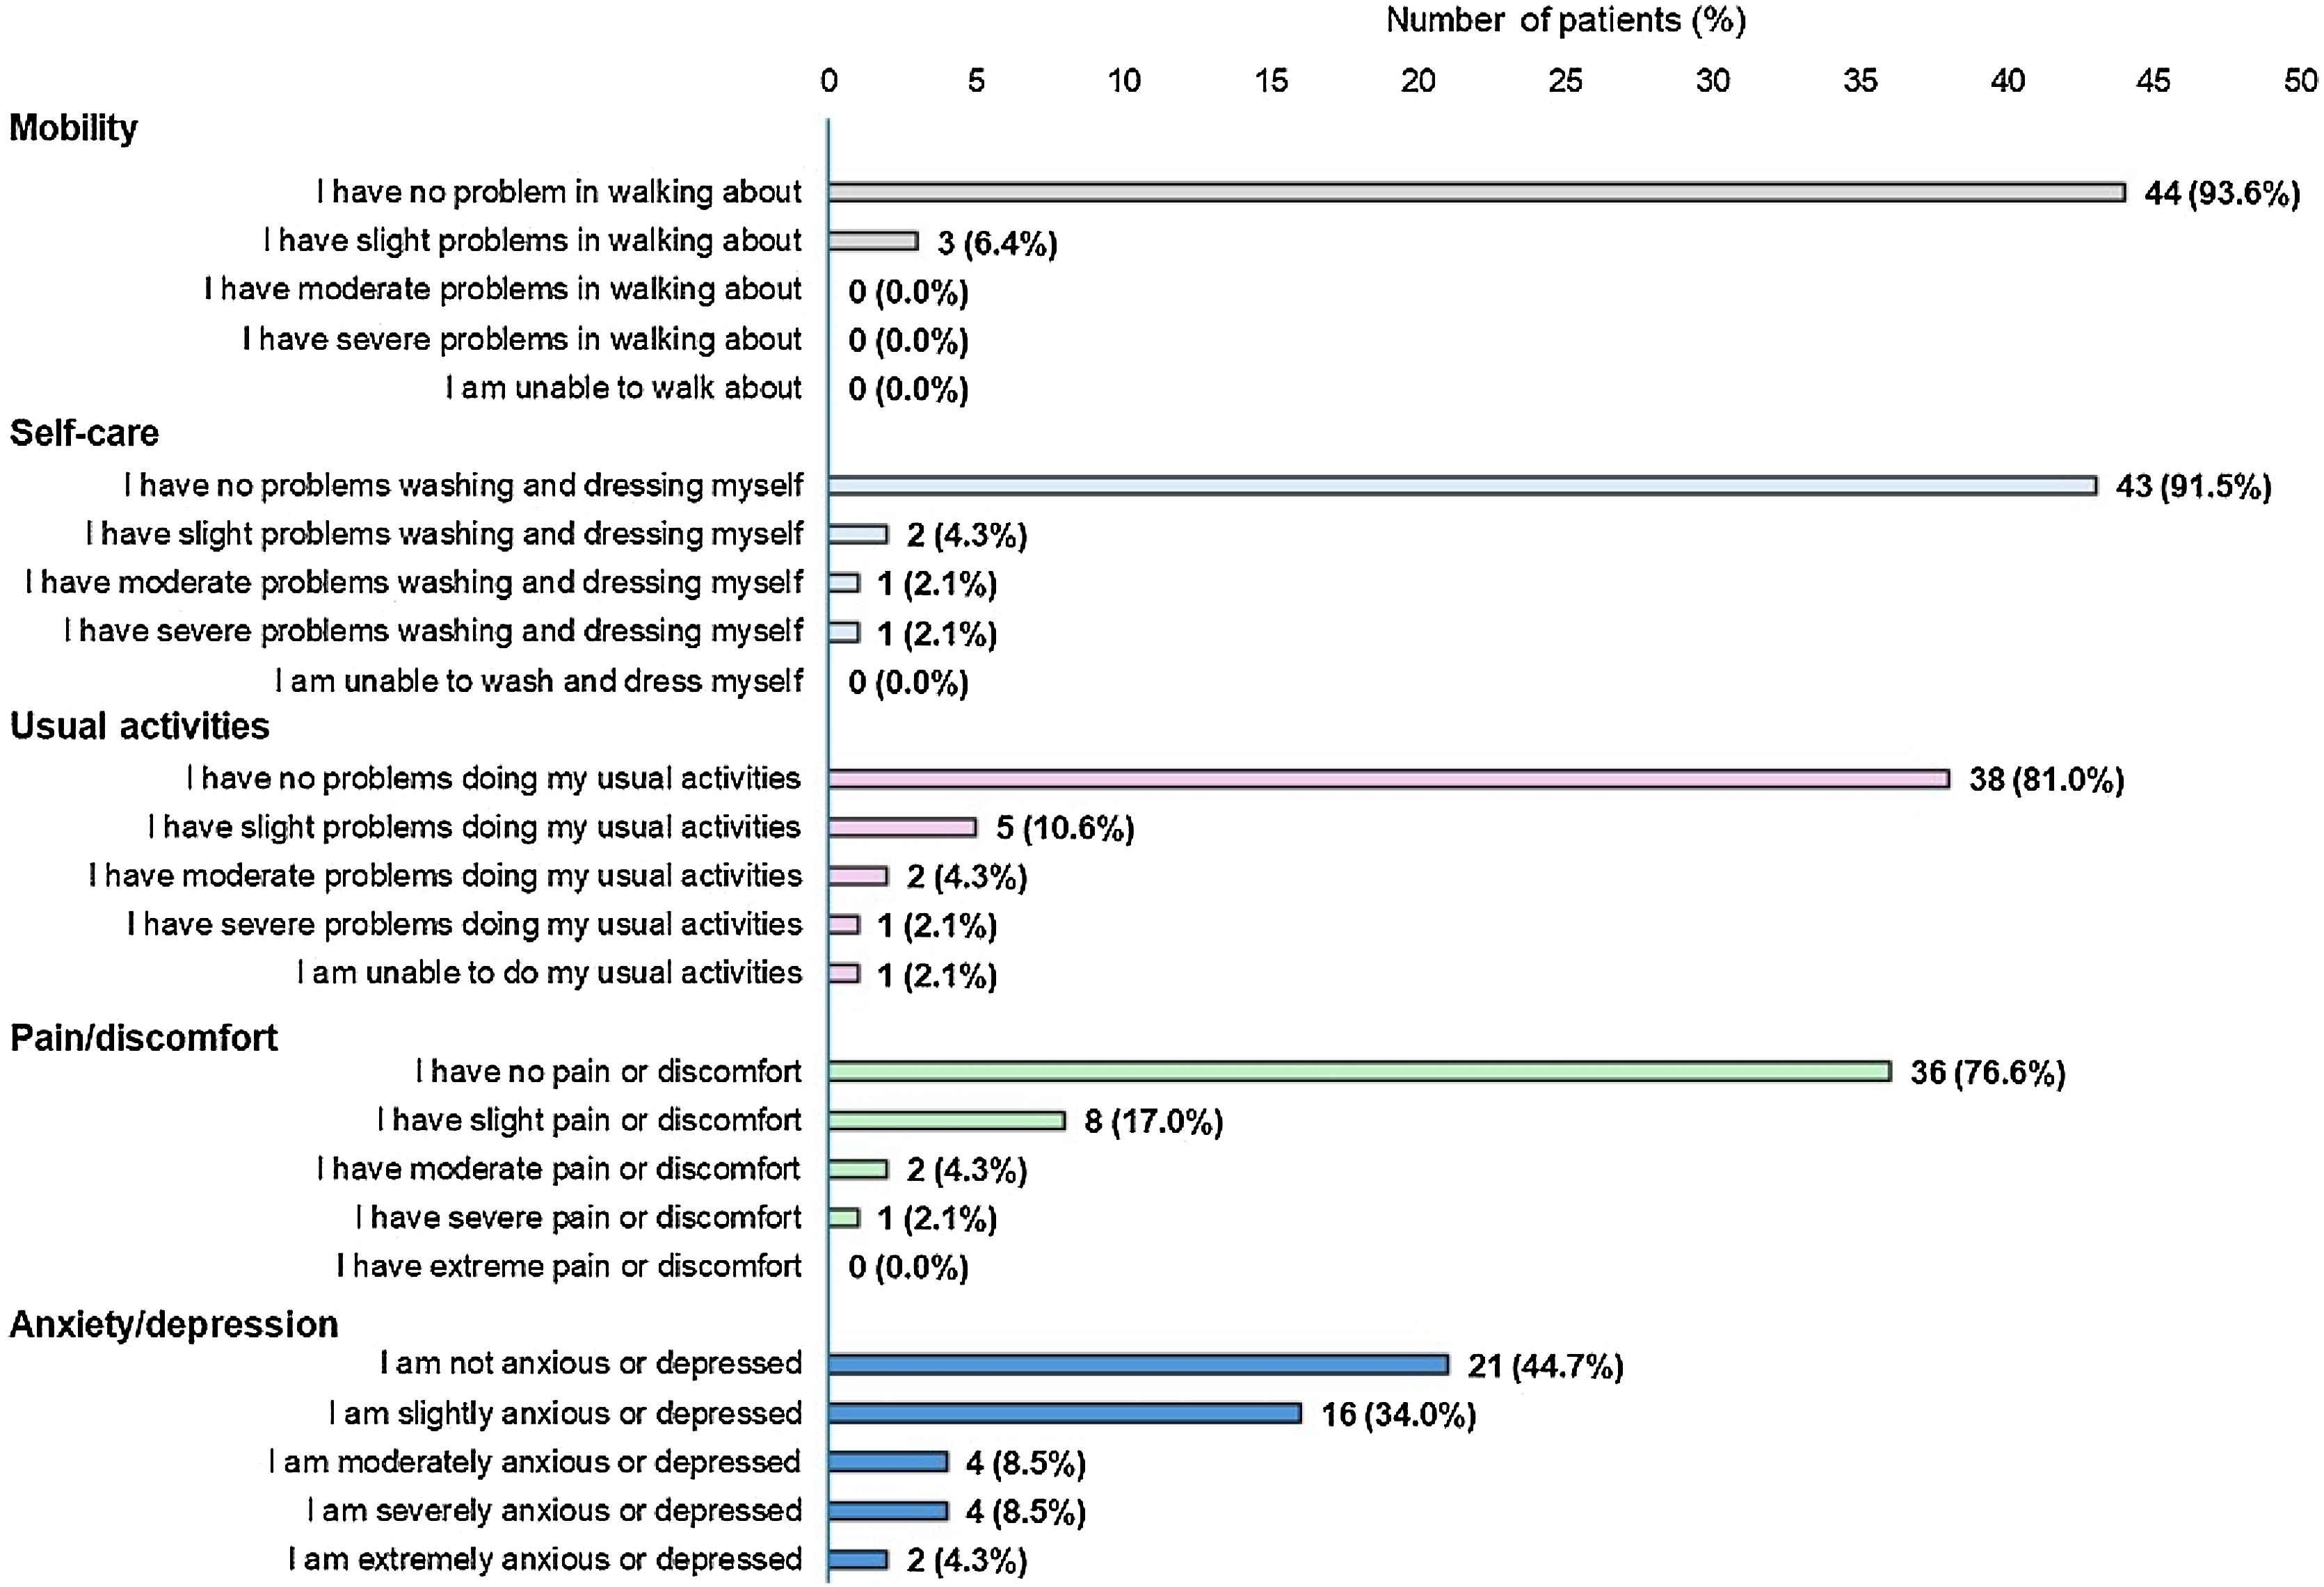Click the Usual activities section heading

tap(139, 726)
